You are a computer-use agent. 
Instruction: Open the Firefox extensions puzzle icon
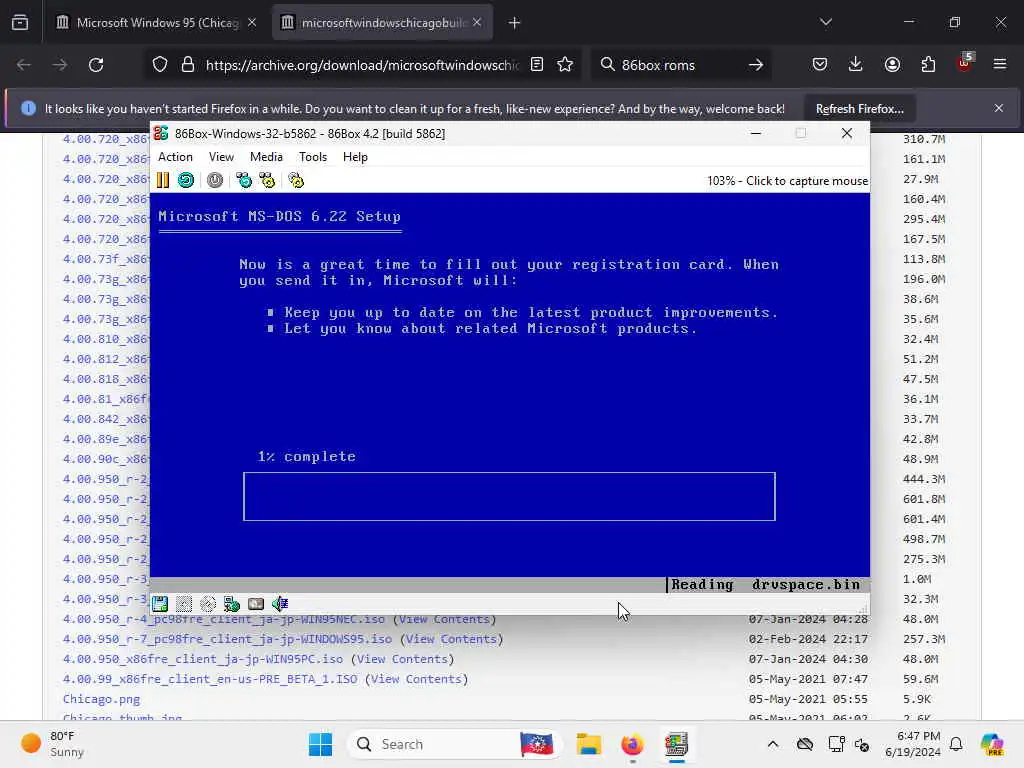pyautogui.click(x=928, y=65)
